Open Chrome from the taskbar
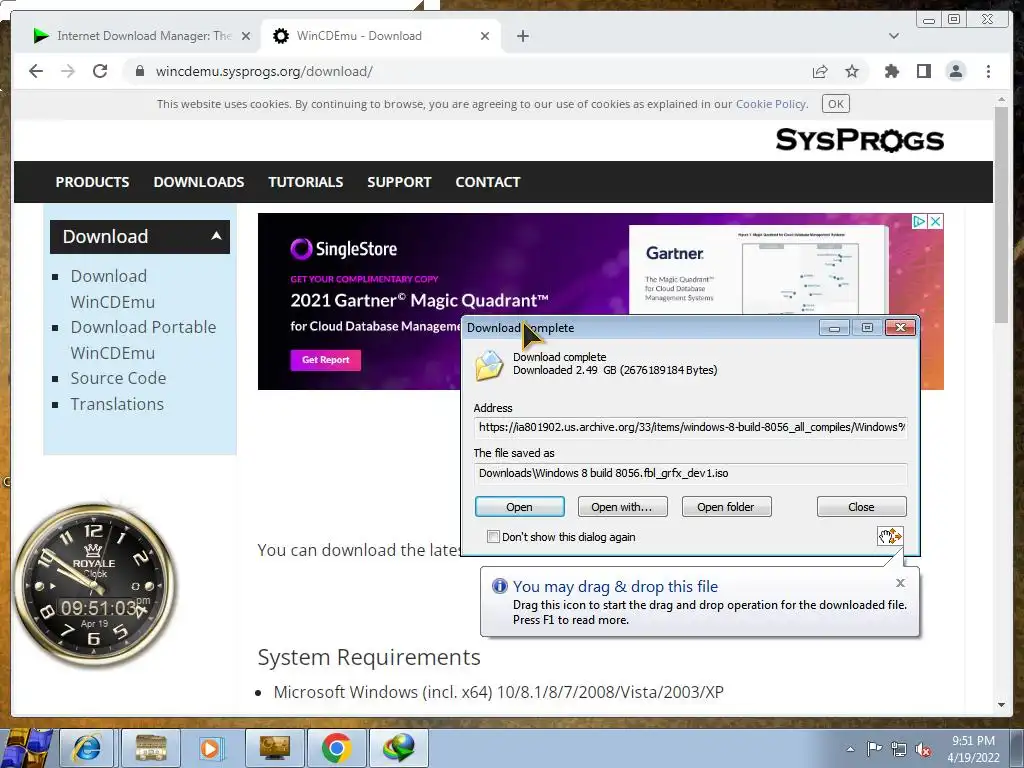 click(337, 748)
